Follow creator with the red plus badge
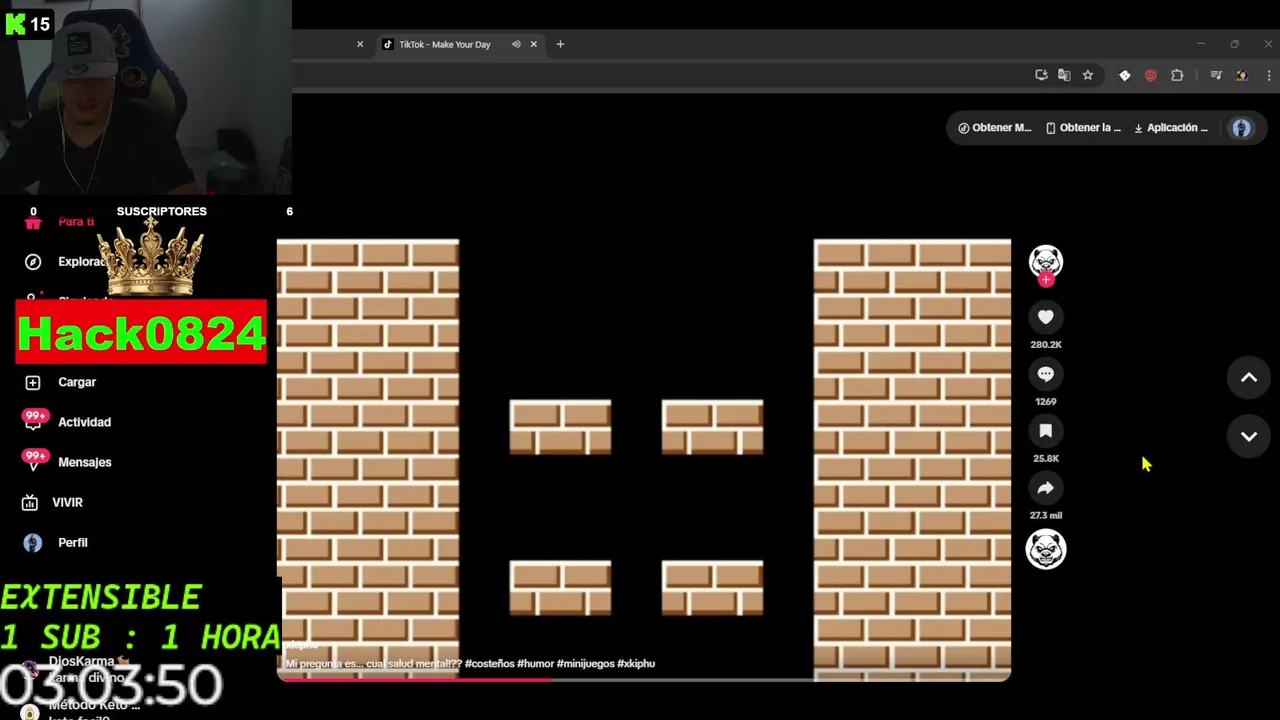The image size is (1280, 720). (1046, 280)
